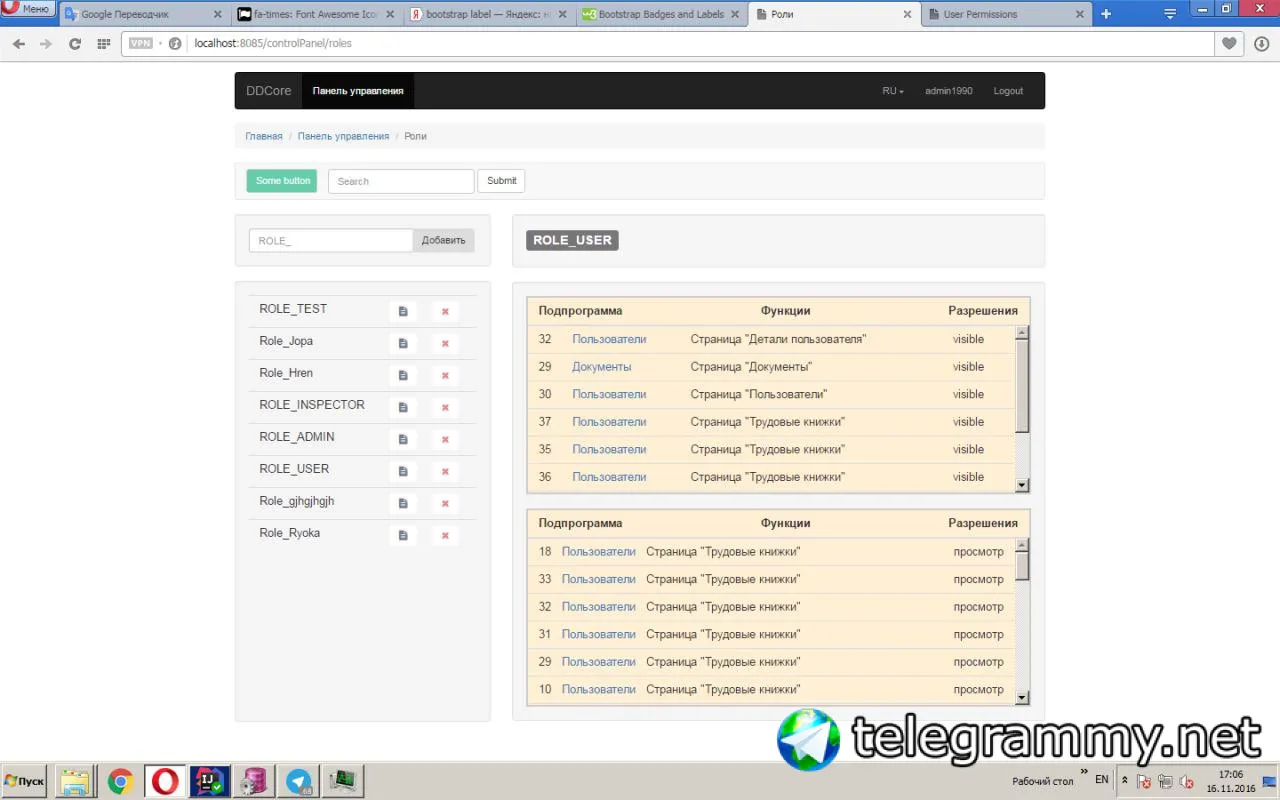Screen dimensions: 1280x800
Task: Open Telegram from the taskbar
Action: [299, 781]
